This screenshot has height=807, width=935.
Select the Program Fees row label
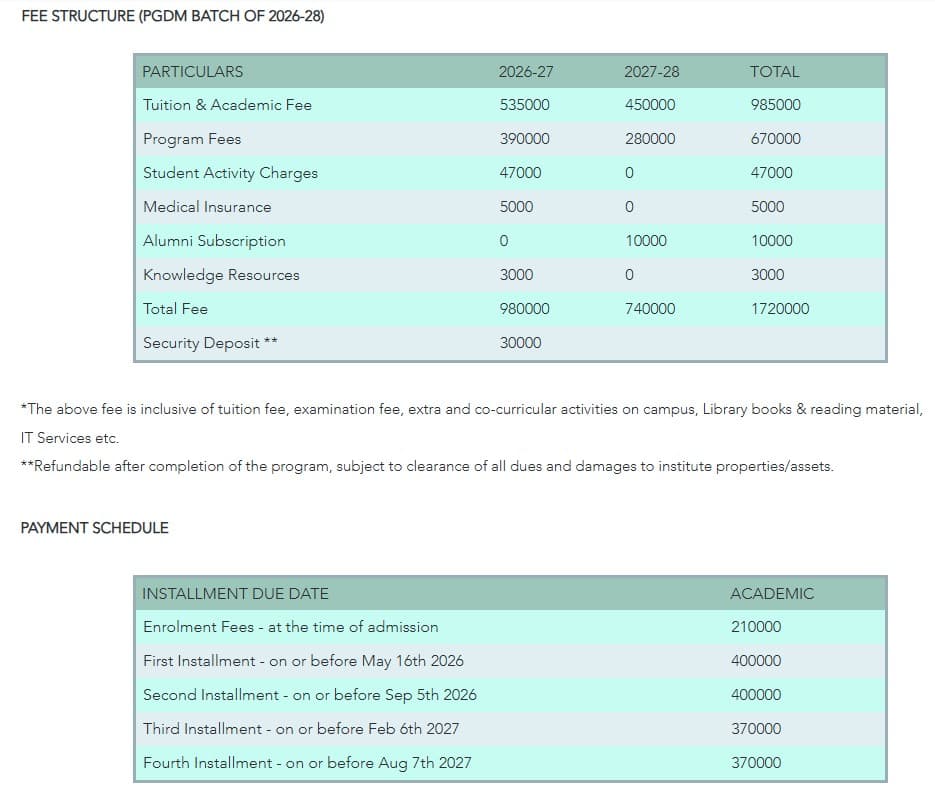[x=192, y=139]
